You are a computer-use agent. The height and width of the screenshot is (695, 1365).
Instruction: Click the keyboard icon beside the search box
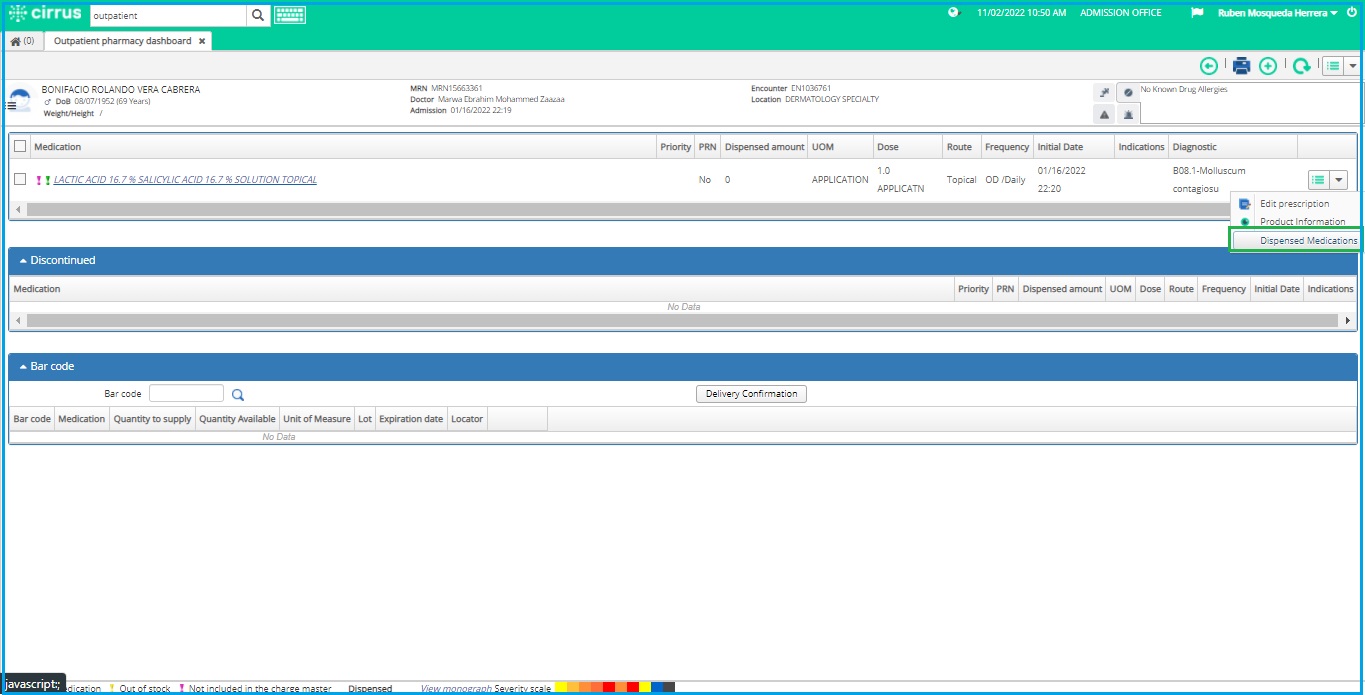[289, 15]
